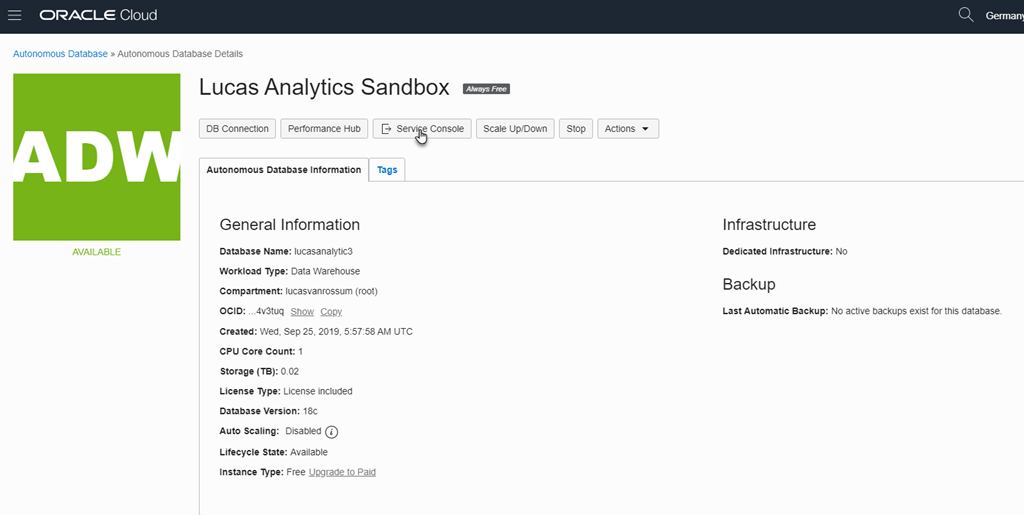Viewport: 1024px width, 515px height.
Task: Open the Germany region selector
Action: click(1003, 15)
